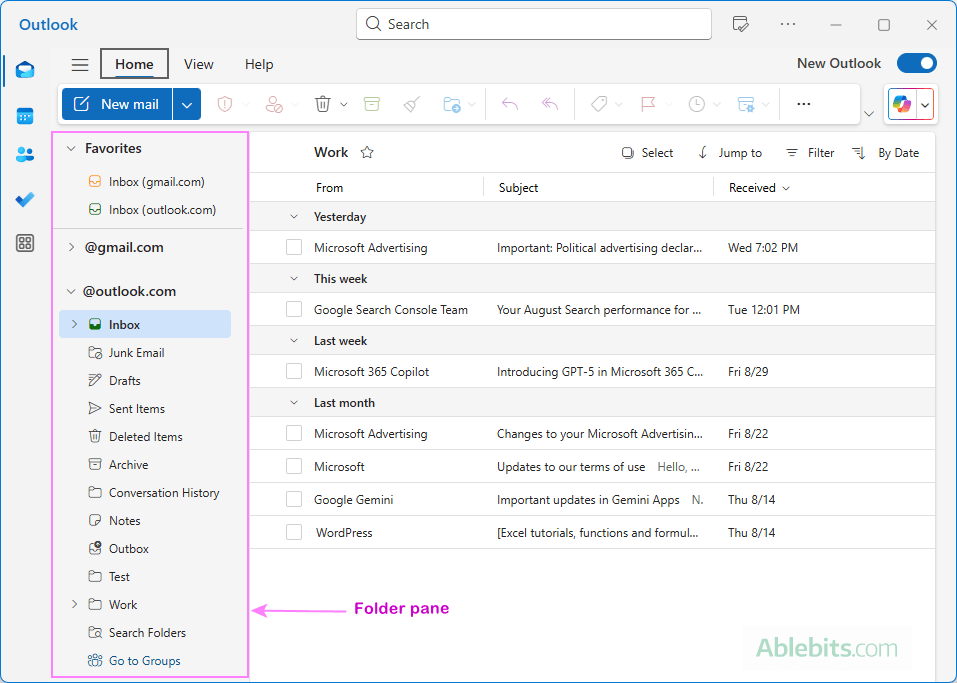
Task: Expand the Inbox subfolders chevron
Action: click(74, 324)
